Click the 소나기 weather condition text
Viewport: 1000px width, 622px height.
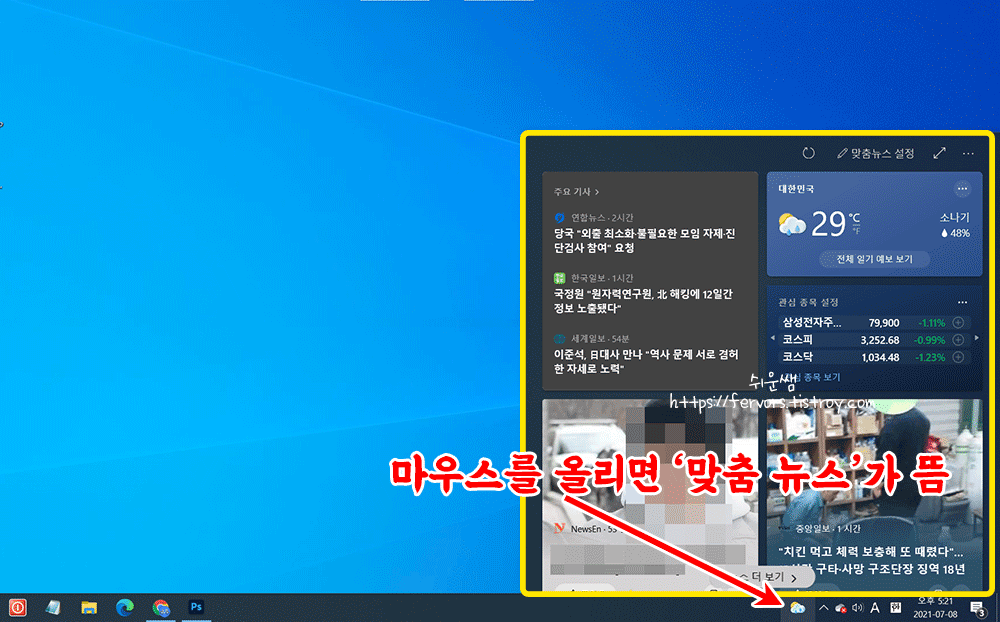click(955, 218)
